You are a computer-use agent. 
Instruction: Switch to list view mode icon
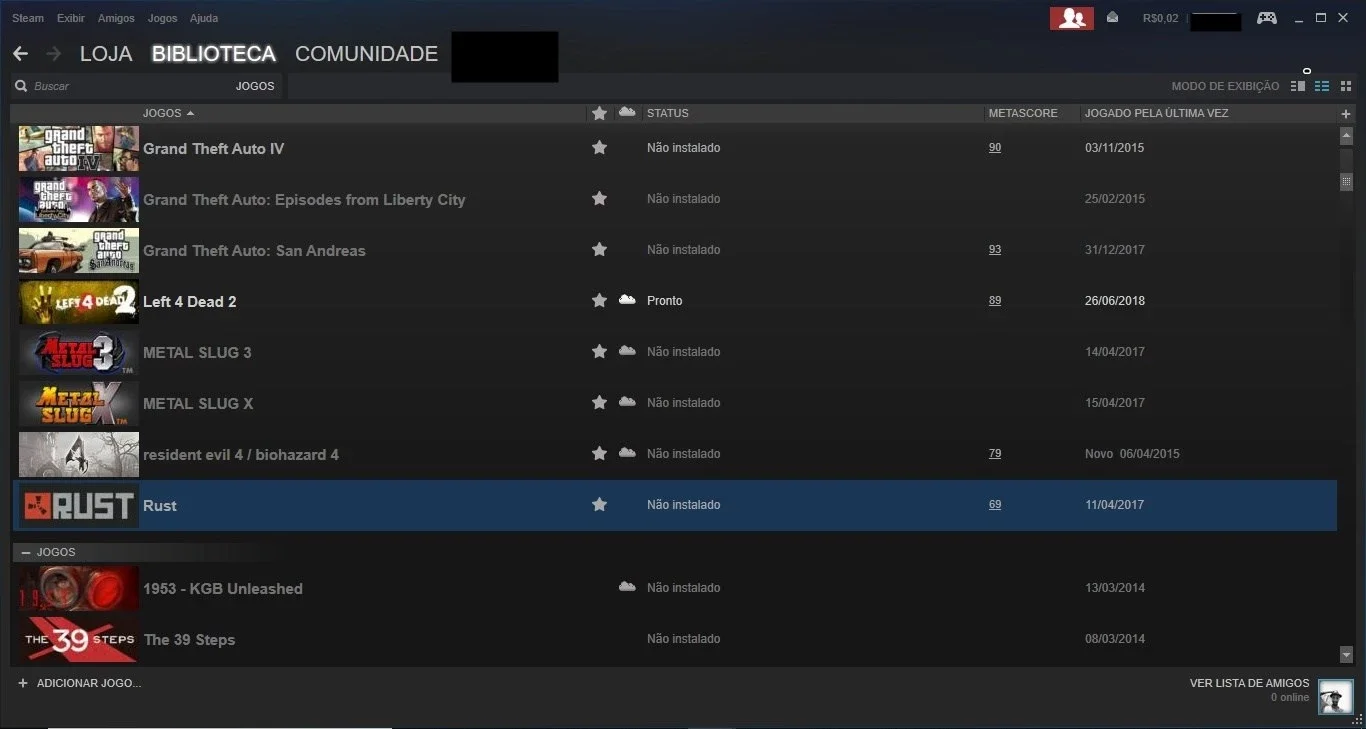pyautogui.click(x=1322, y=86)
